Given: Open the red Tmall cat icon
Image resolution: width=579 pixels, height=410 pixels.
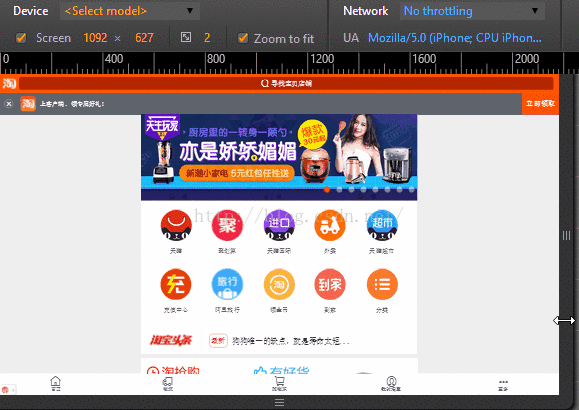Looking at the screenshot, I should [176, 225].
